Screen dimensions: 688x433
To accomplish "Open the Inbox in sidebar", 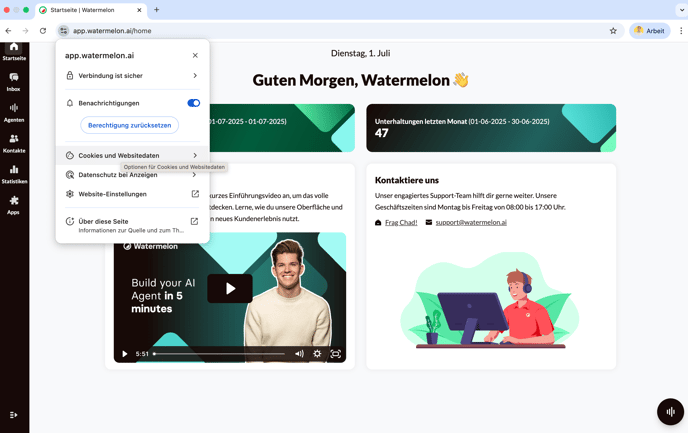I will pos(14,82).
